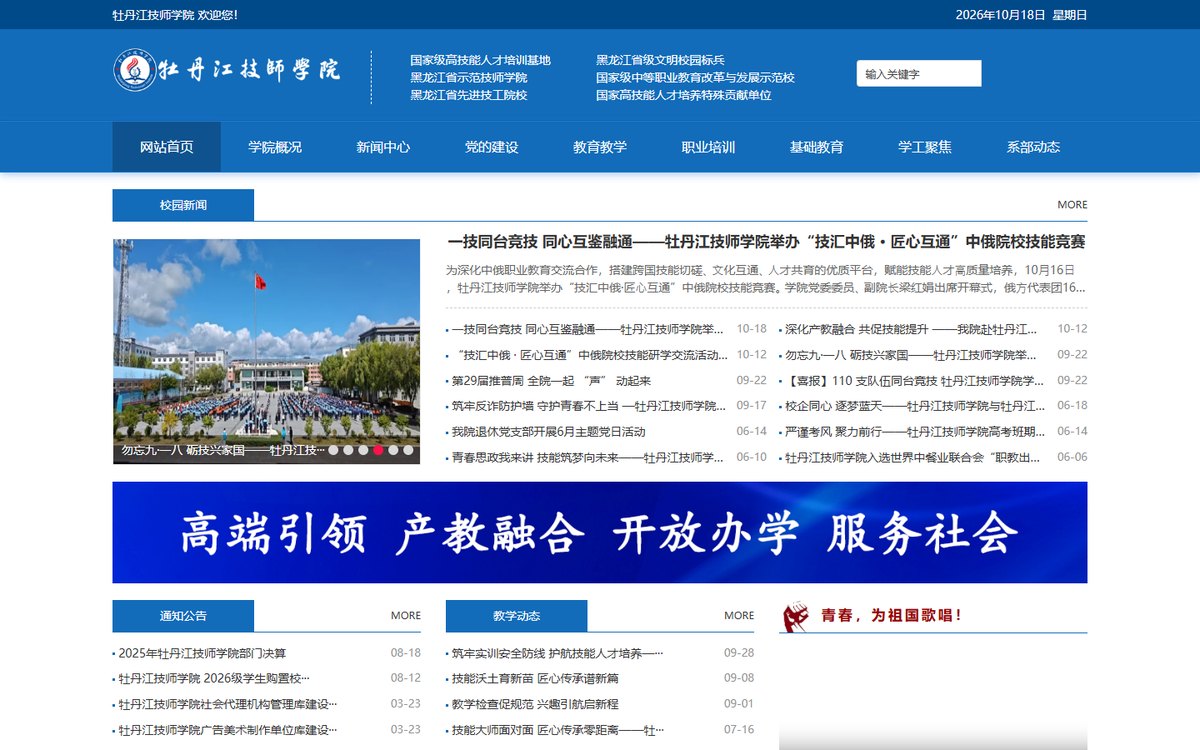Image resolution: width=1200 pixels, height=750 pixels.
Task: Go to 新闻中心 in the navigation bar
Action: coord(383,147)
